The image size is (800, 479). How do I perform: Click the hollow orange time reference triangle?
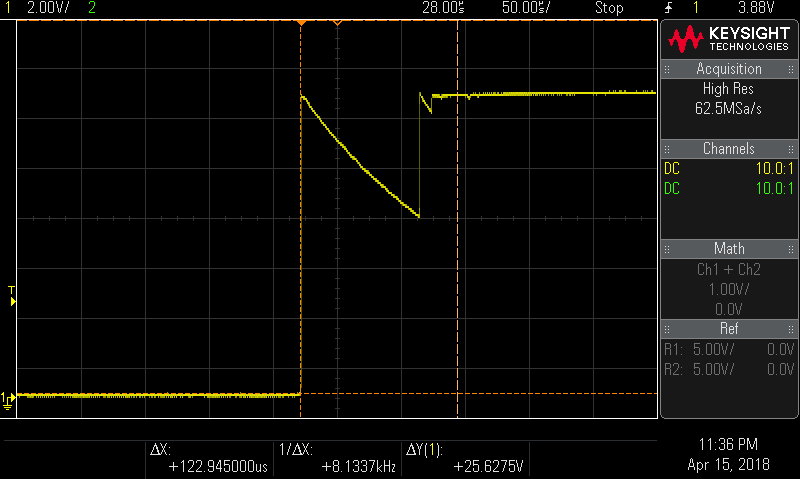coord(338,22)
